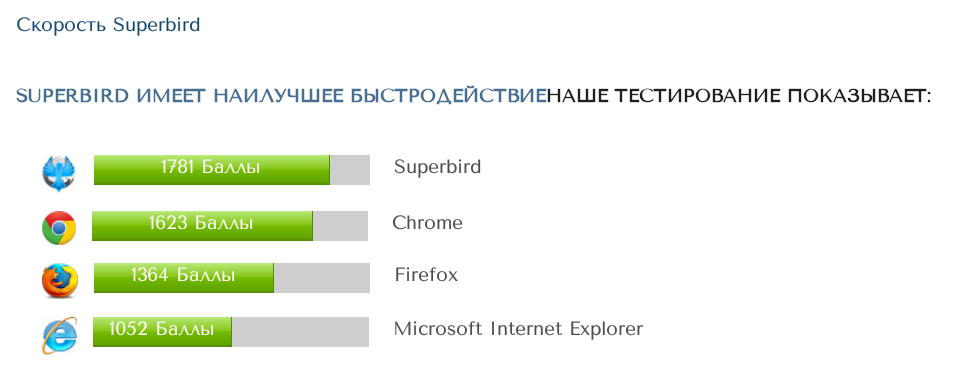Image resolution: width=960 pixels, height=375 pixels.
Task: Click the Superbird имеет наилучшее быстродействие text
Action: [x=281, y=96]
